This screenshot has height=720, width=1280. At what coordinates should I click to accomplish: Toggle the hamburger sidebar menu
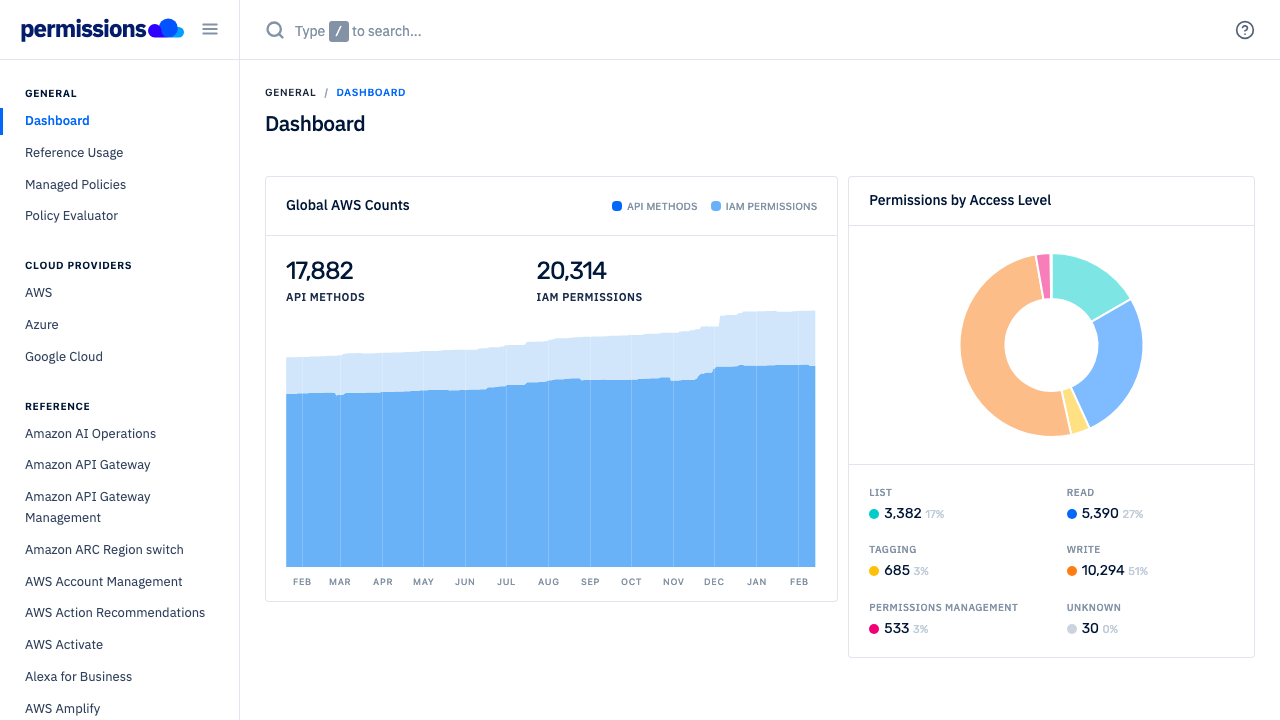[x=210, y=29]
